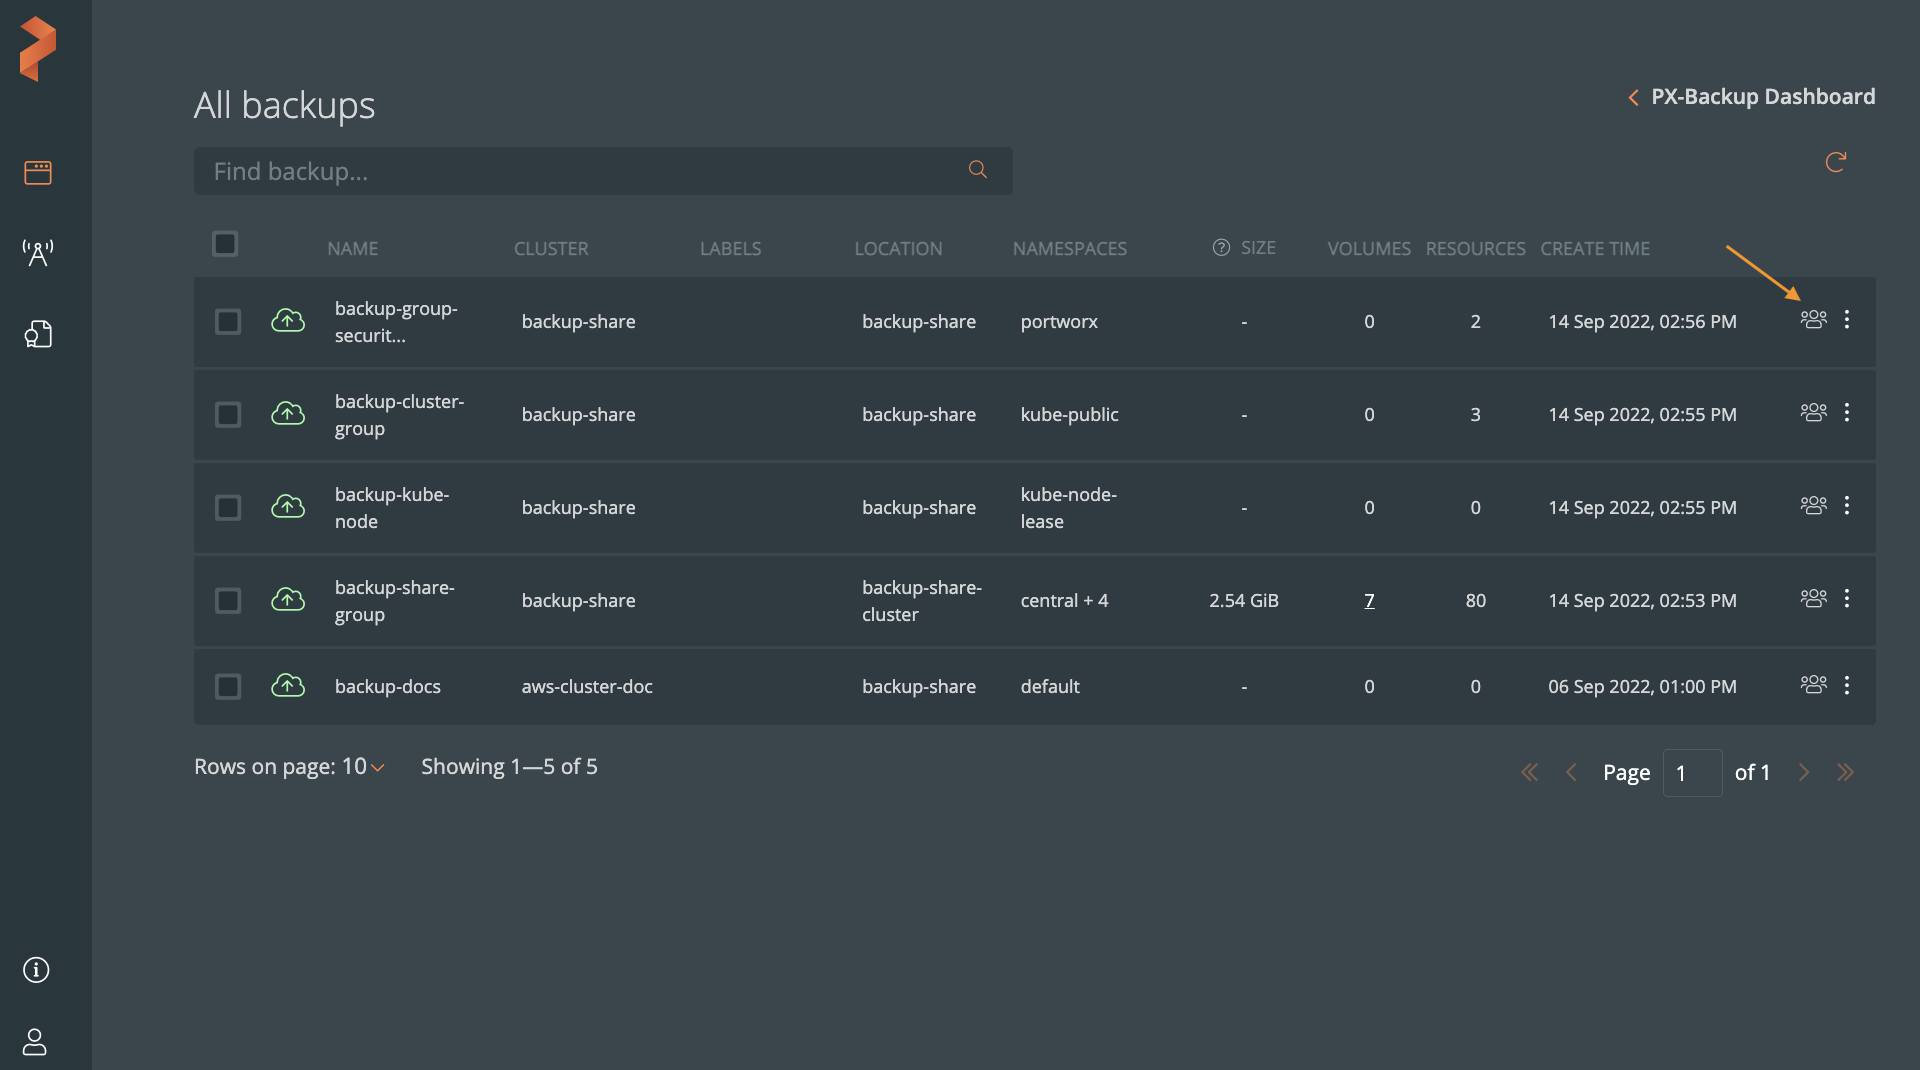Click the search magnifier icon
The image size is (1920, 1070).
[x=977, y=170]
